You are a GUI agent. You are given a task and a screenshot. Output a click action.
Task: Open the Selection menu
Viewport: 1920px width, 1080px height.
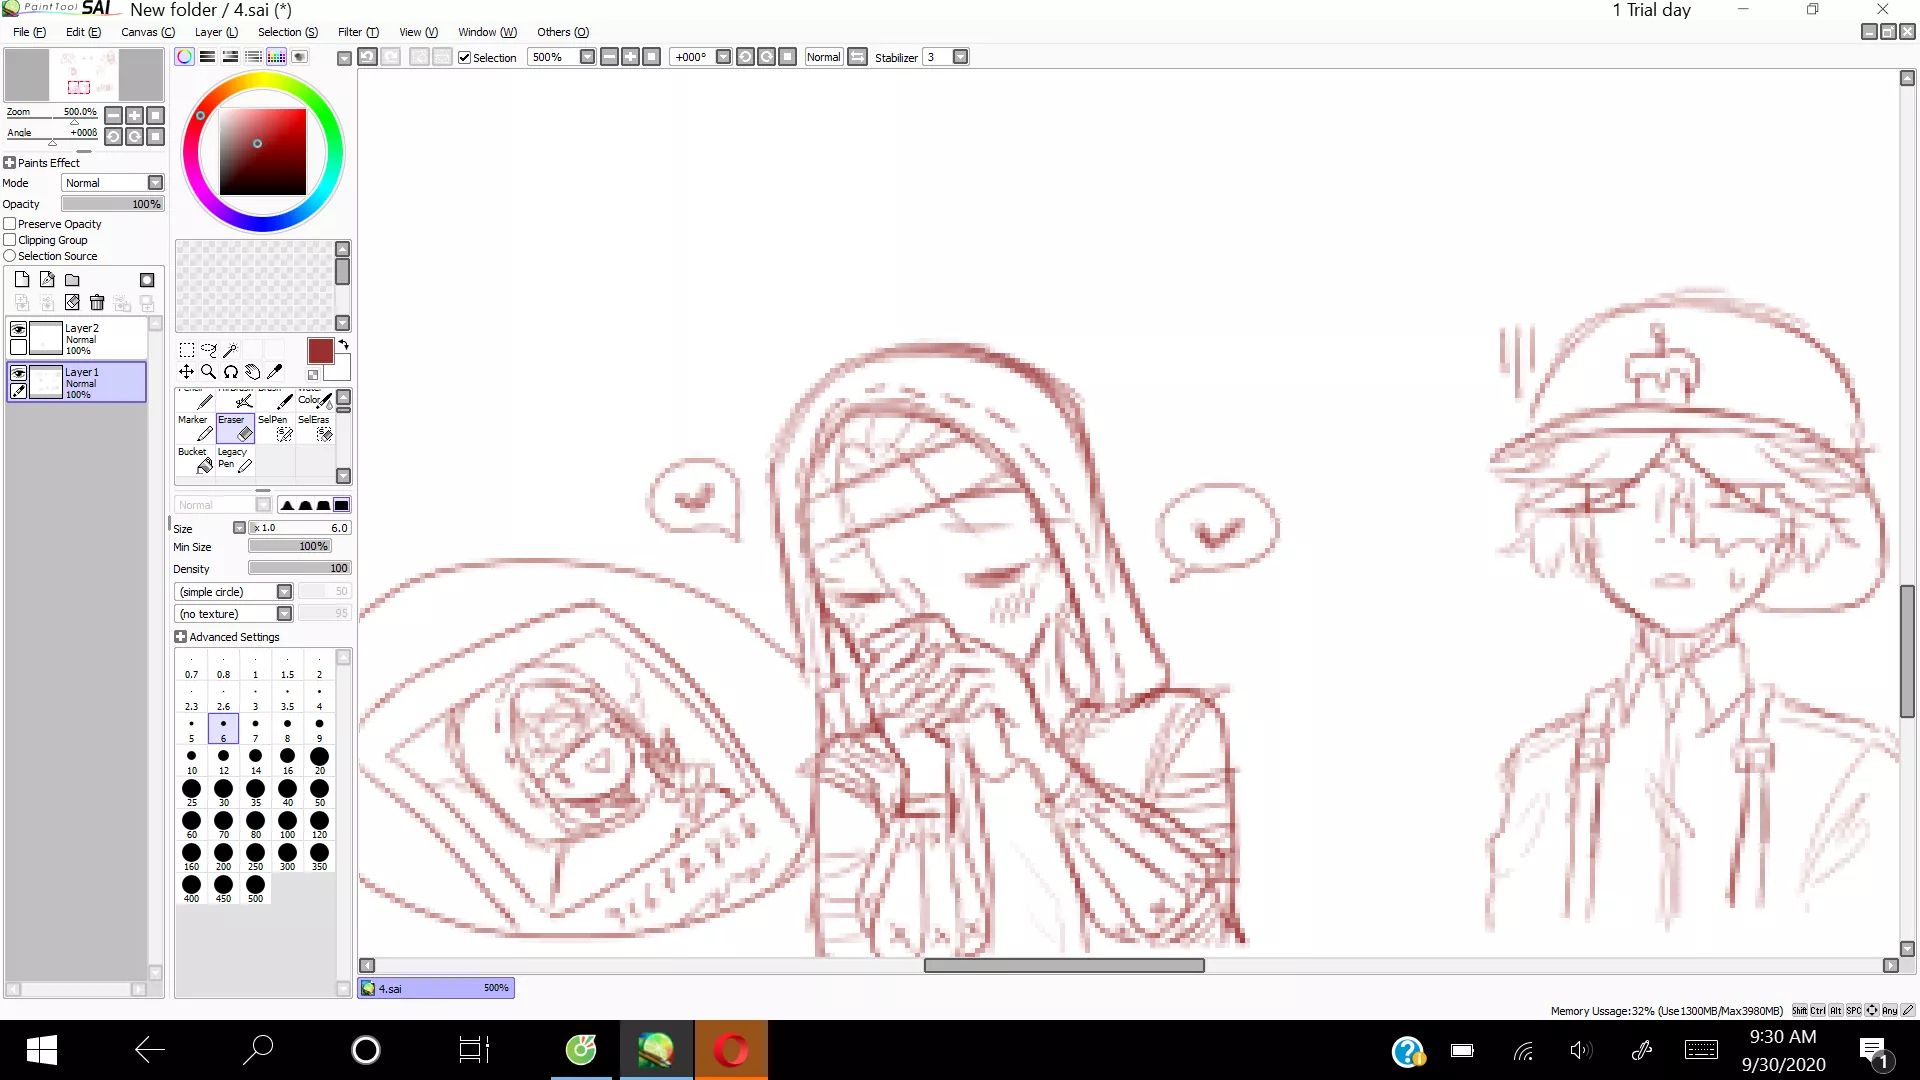(288, 32)
